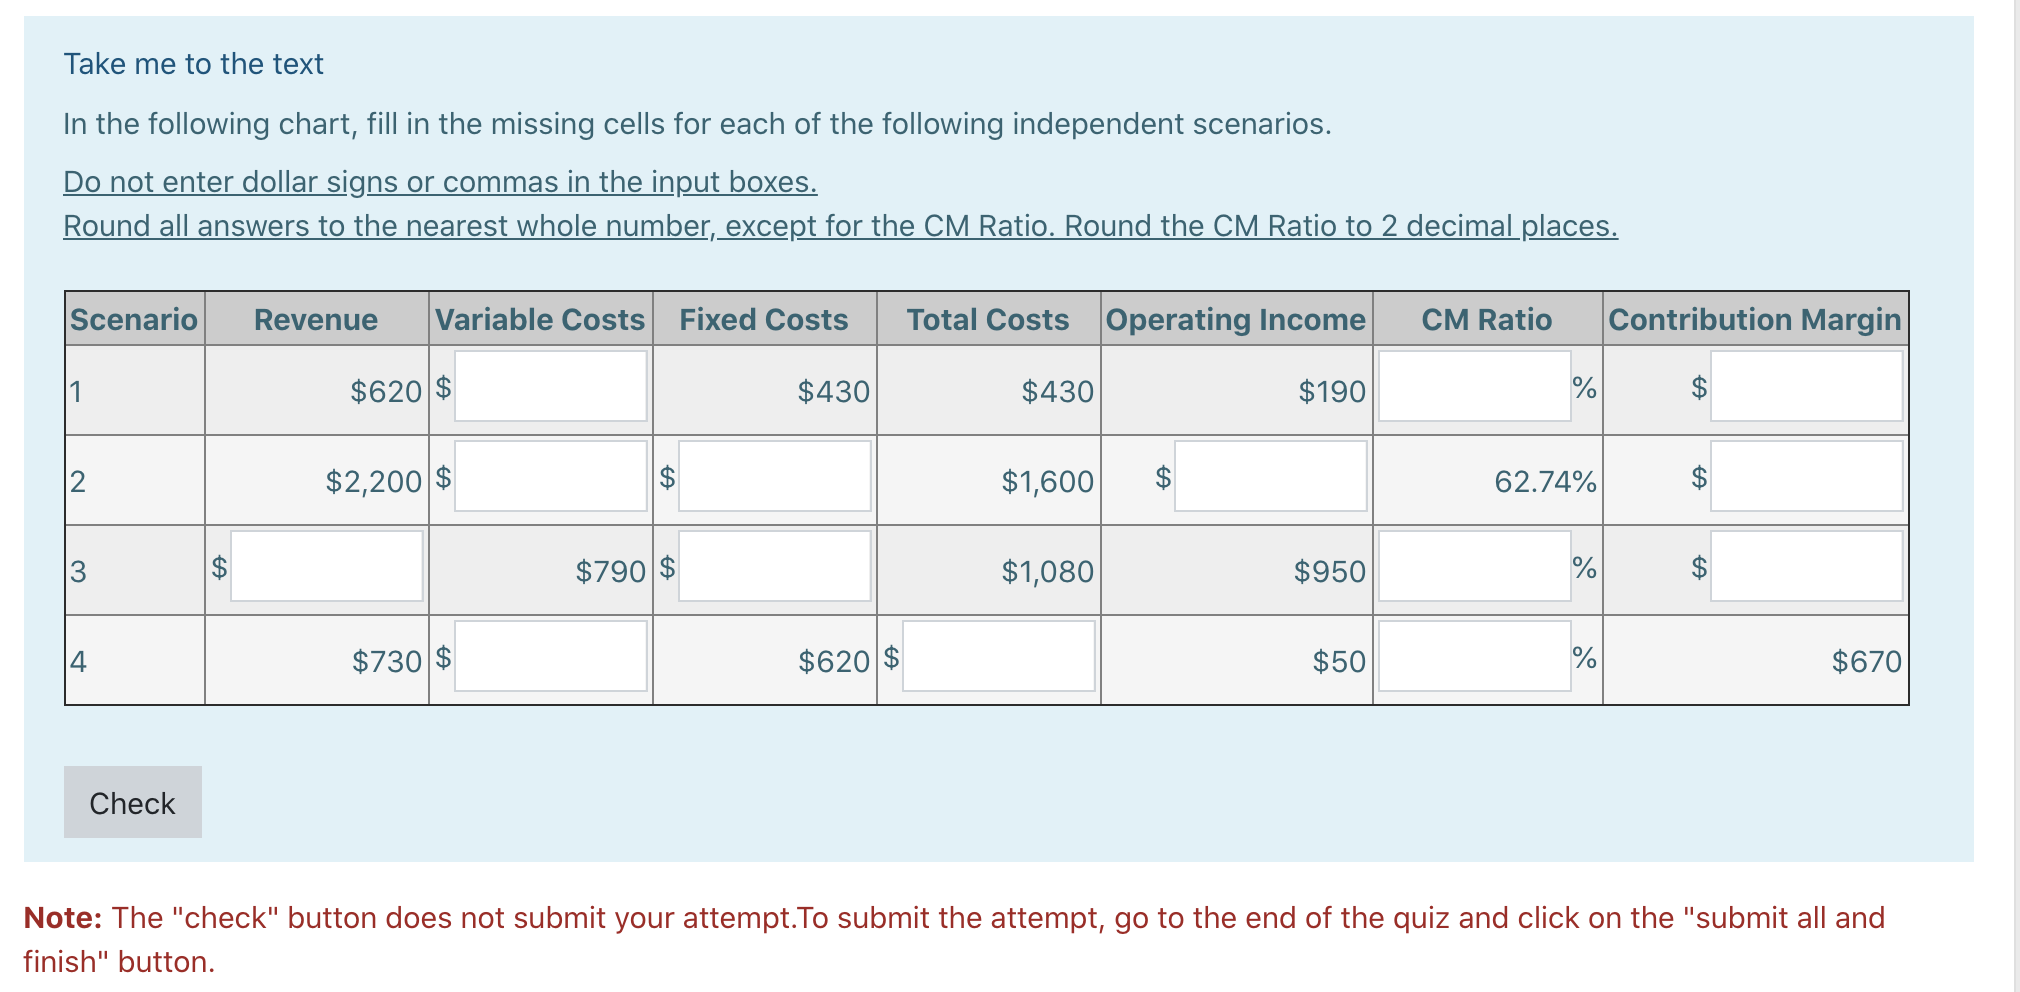Click the Revenue input for Scenario 3
The width and height of the screenshot is (2020, 992).
325,568
